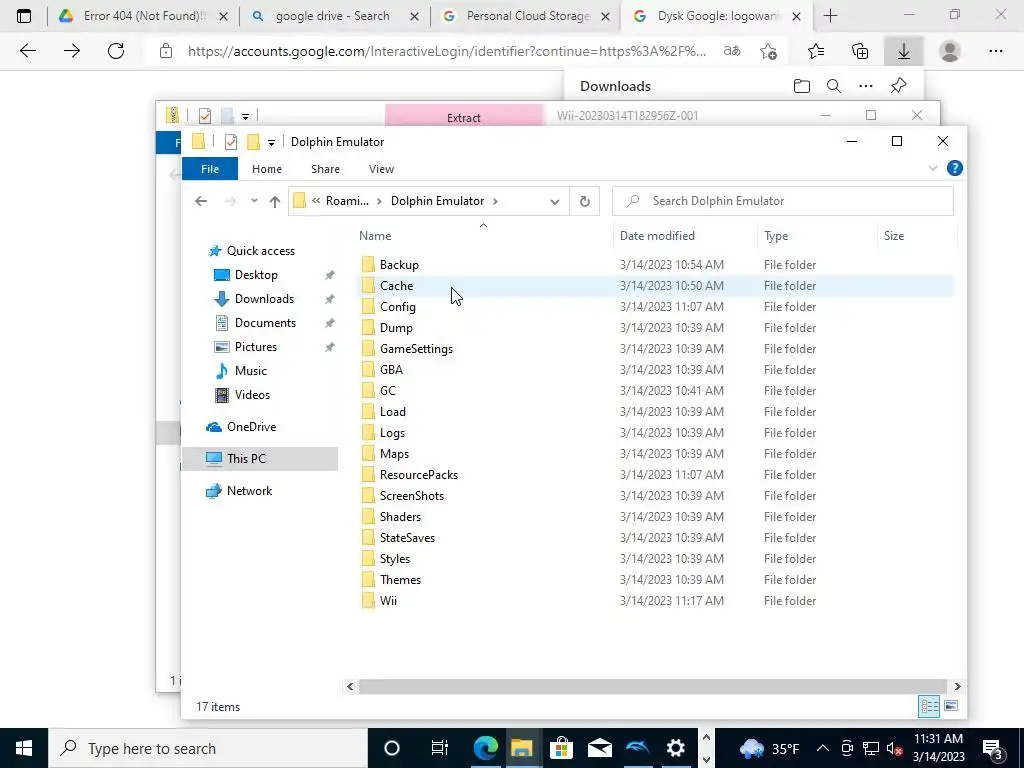
Task: Add this page to favorites
Action: pyautogui.click(x=769, y=51)
